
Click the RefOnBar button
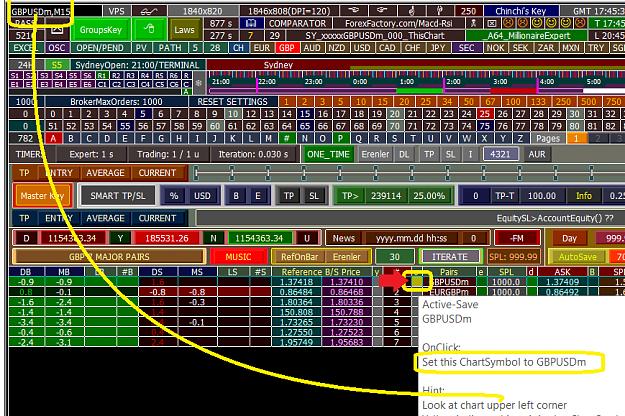click(x=299, y=257)
